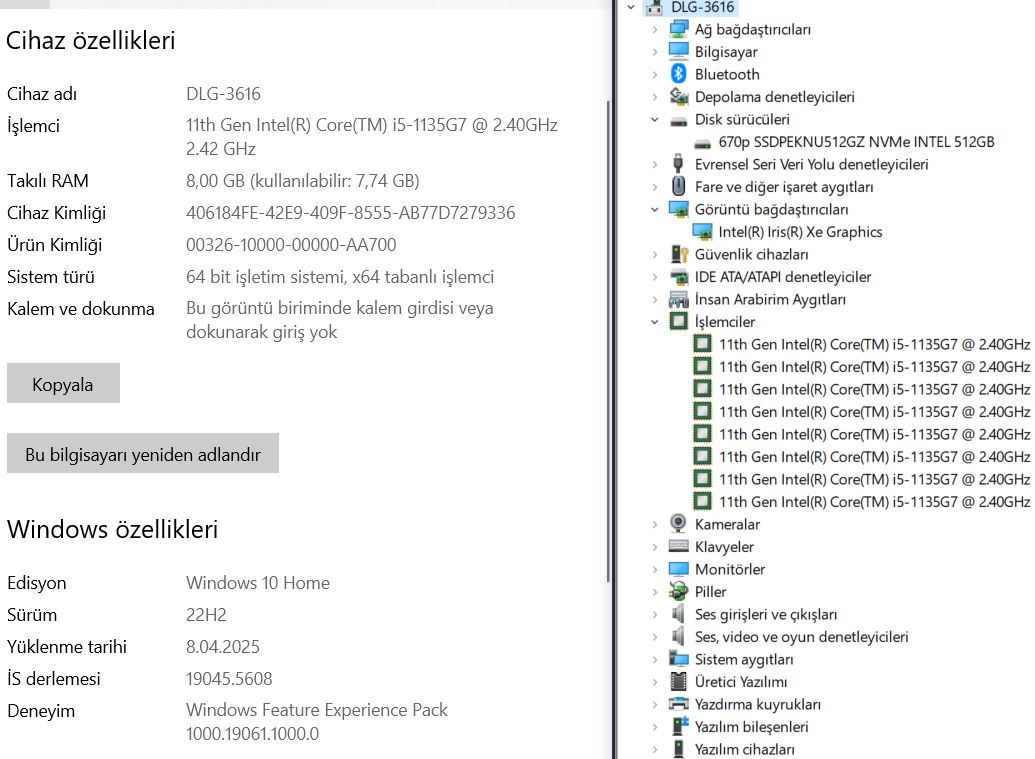1035x759 pixels.
Task: Click the Sistem aygıtları icon
Action: click(679, 659)
